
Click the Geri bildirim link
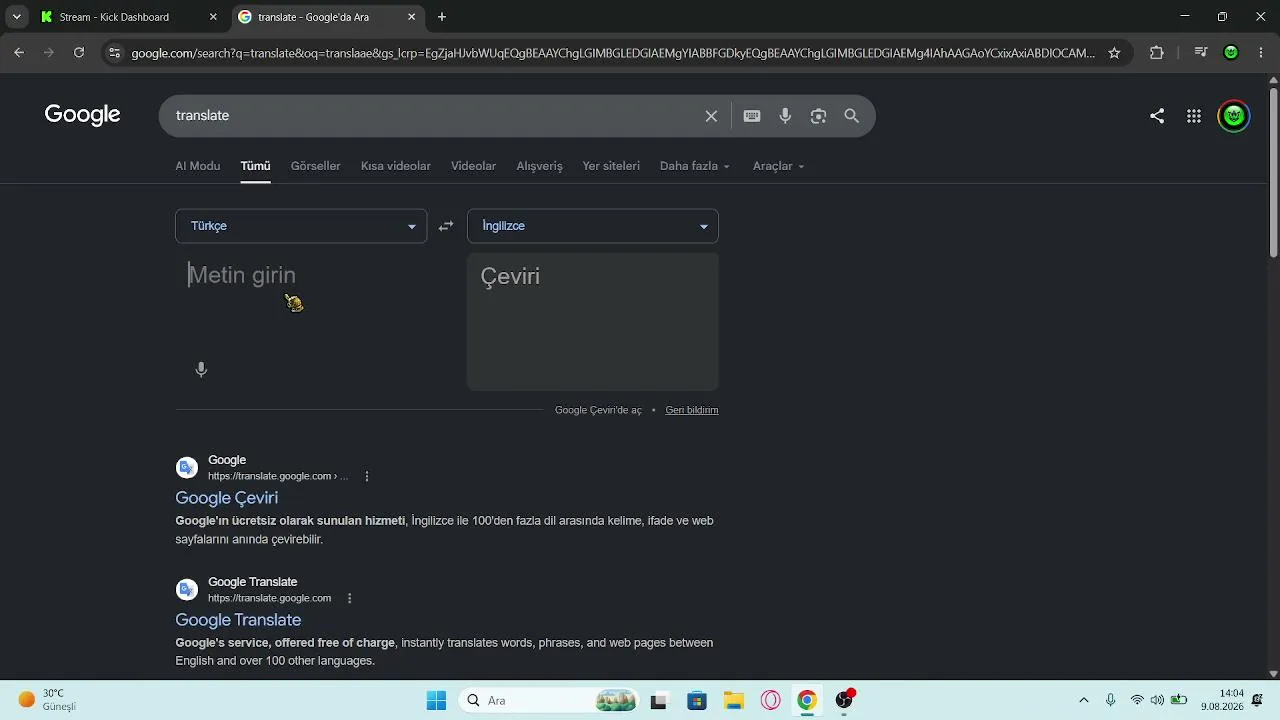coord(692,410)
